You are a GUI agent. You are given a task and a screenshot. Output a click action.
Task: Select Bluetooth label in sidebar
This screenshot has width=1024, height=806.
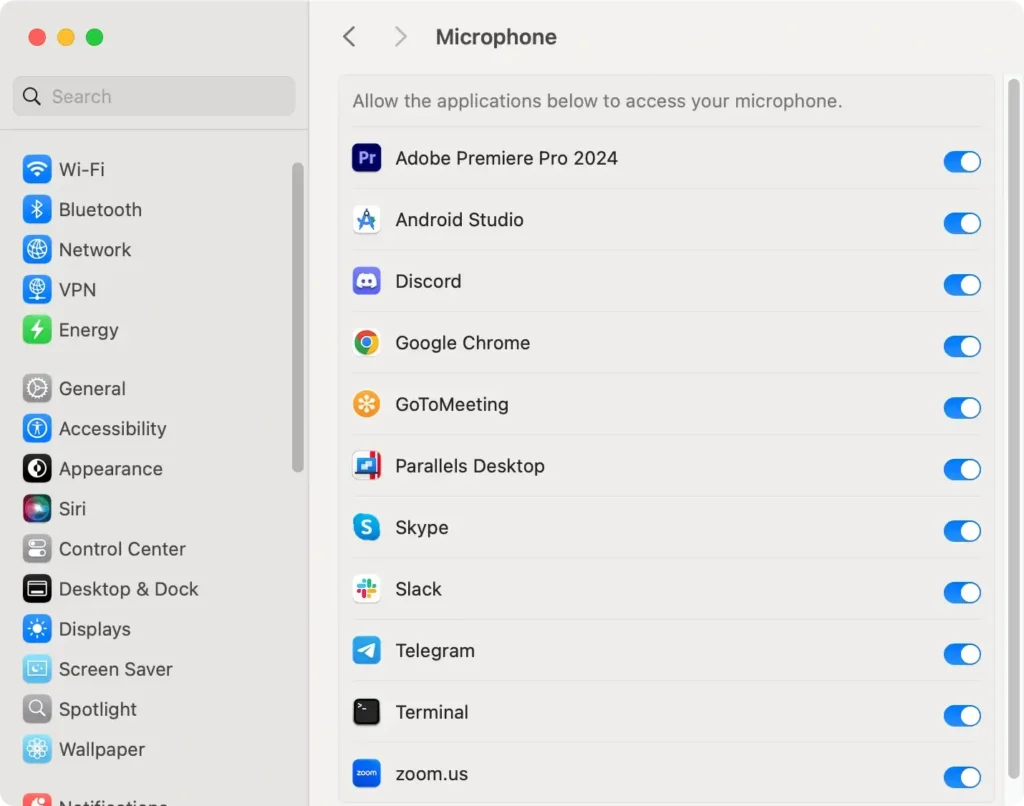click(x=100, y=209)
